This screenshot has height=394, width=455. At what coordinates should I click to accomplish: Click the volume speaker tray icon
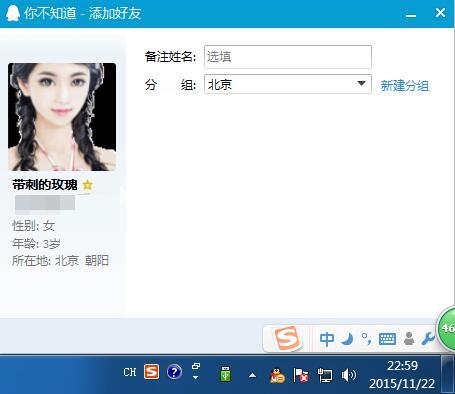coord(348,375)
